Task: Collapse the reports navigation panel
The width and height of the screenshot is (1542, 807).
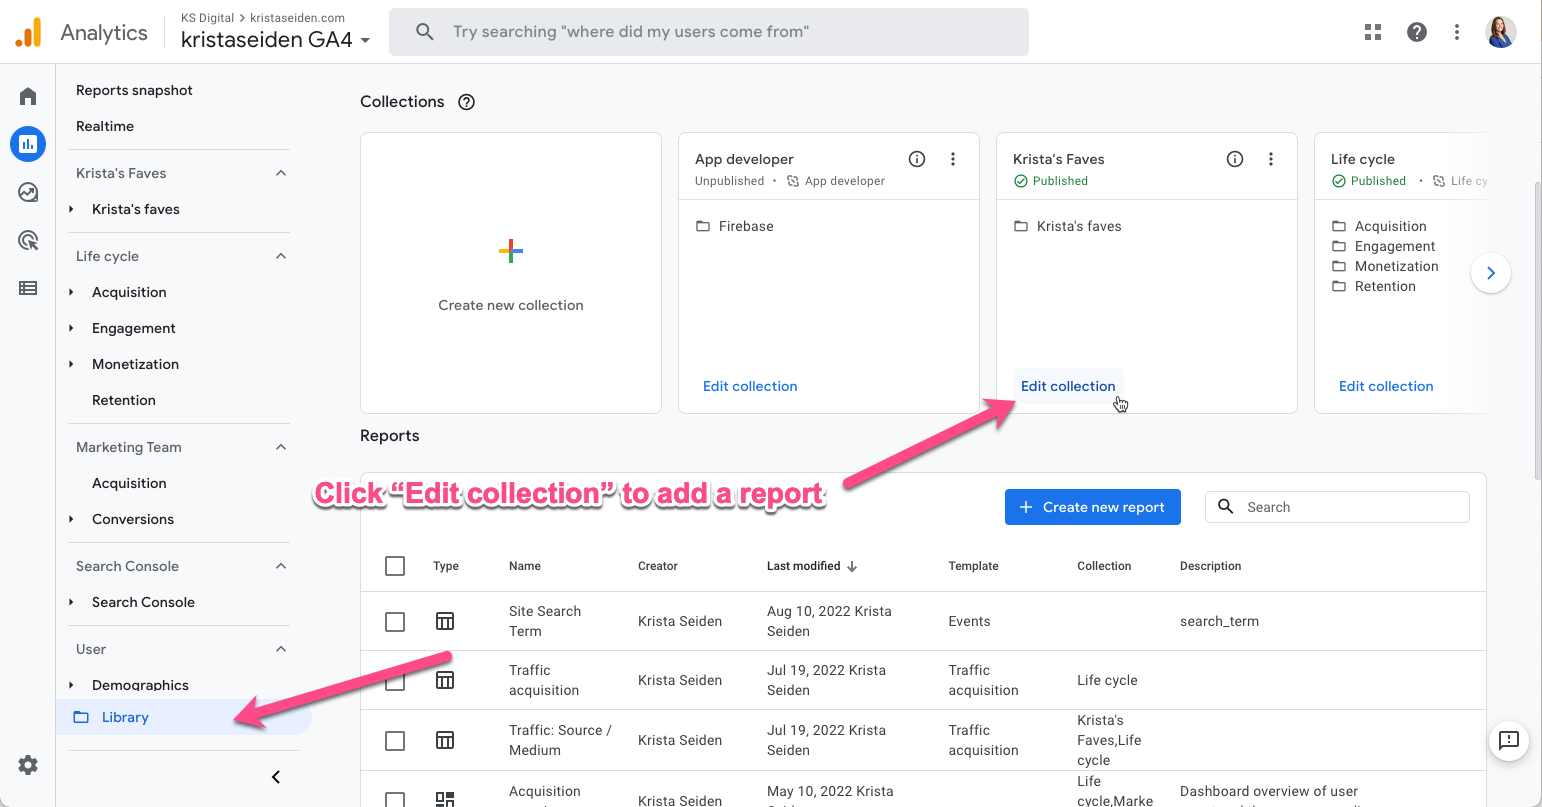Action: pos(276,777)
